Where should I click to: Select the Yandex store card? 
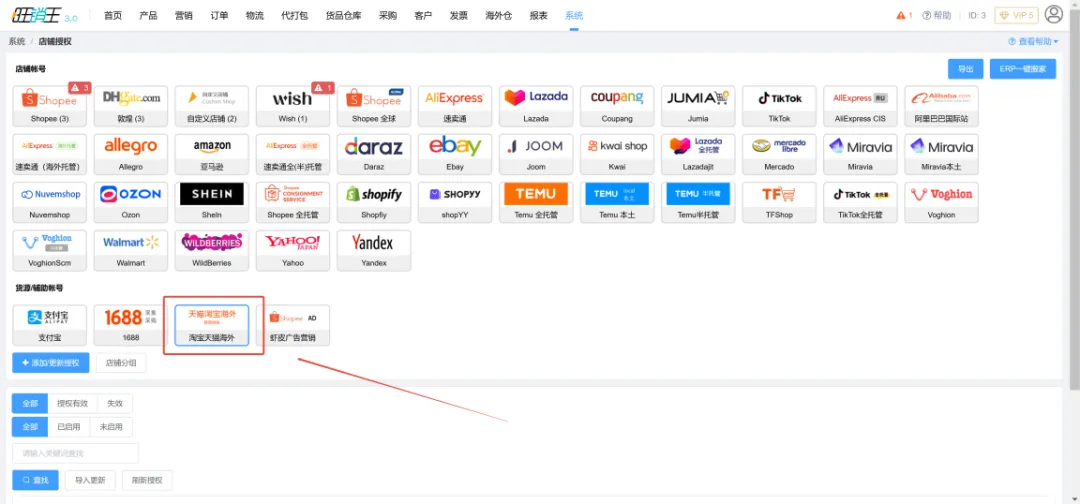pyautogui.click(x=374, y=251)
